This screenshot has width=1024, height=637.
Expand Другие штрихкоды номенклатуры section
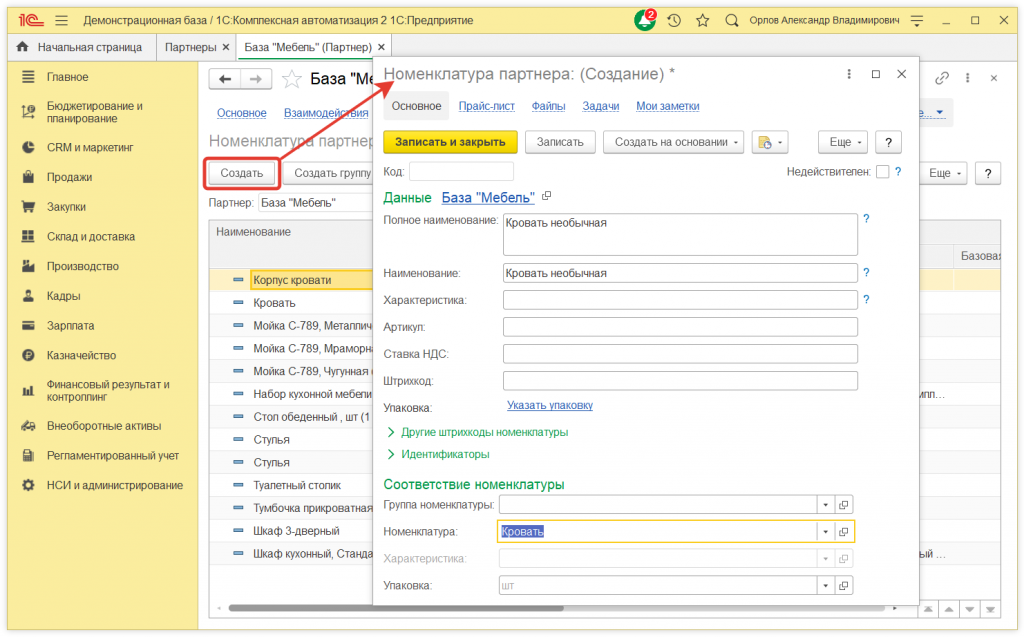coord(484,432)
